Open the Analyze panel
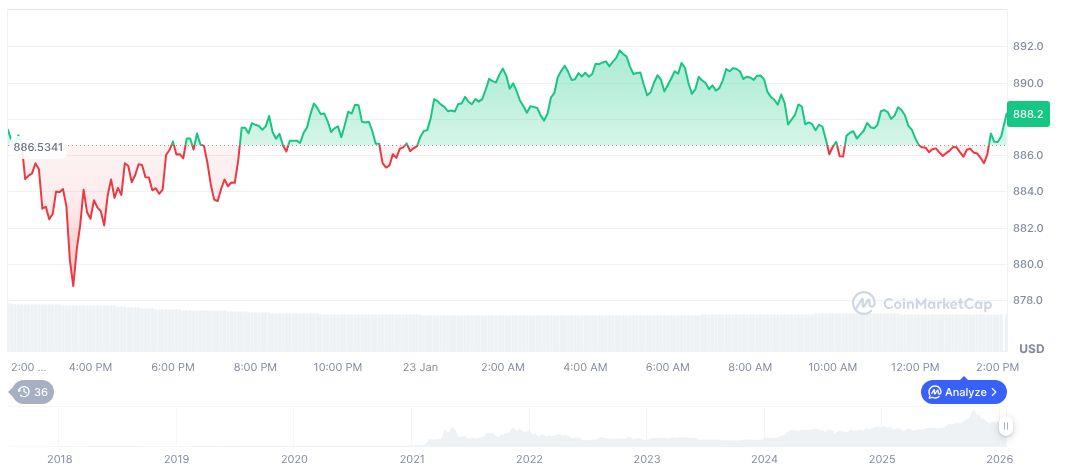The image size is (1072, 470). click(963, 392)
